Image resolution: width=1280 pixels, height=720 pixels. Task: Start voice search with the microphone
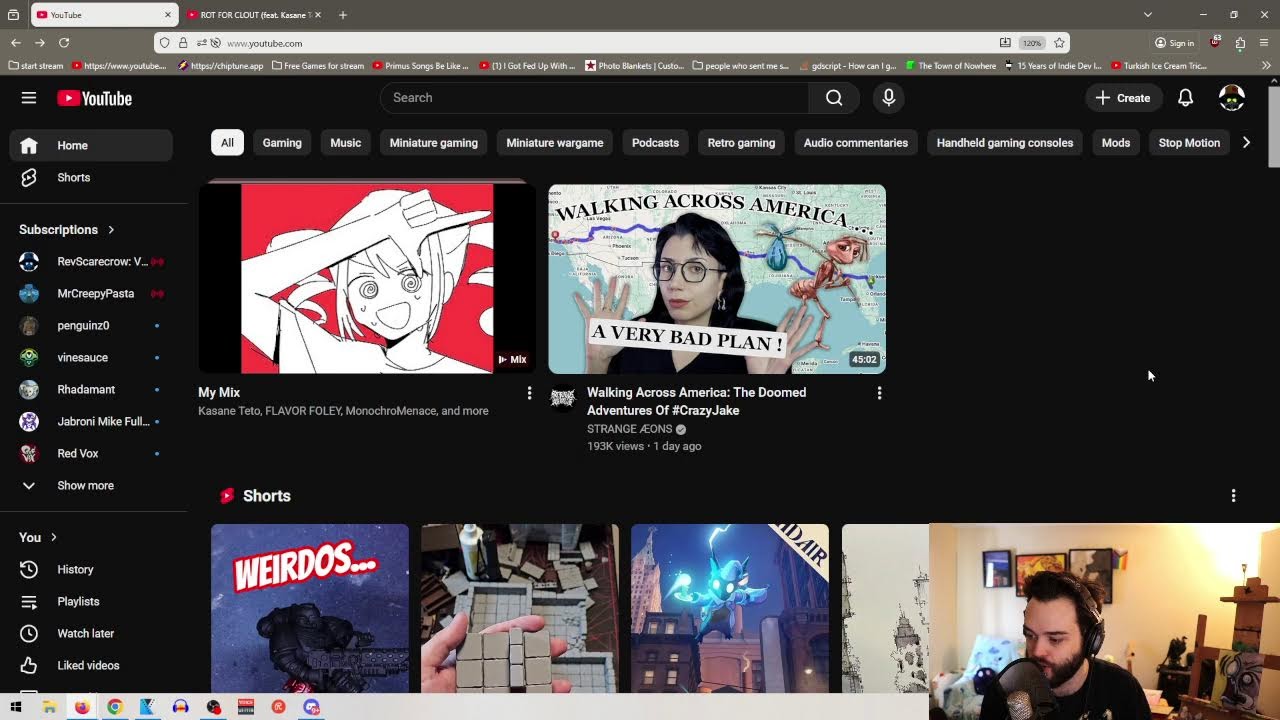click(888, 98)
